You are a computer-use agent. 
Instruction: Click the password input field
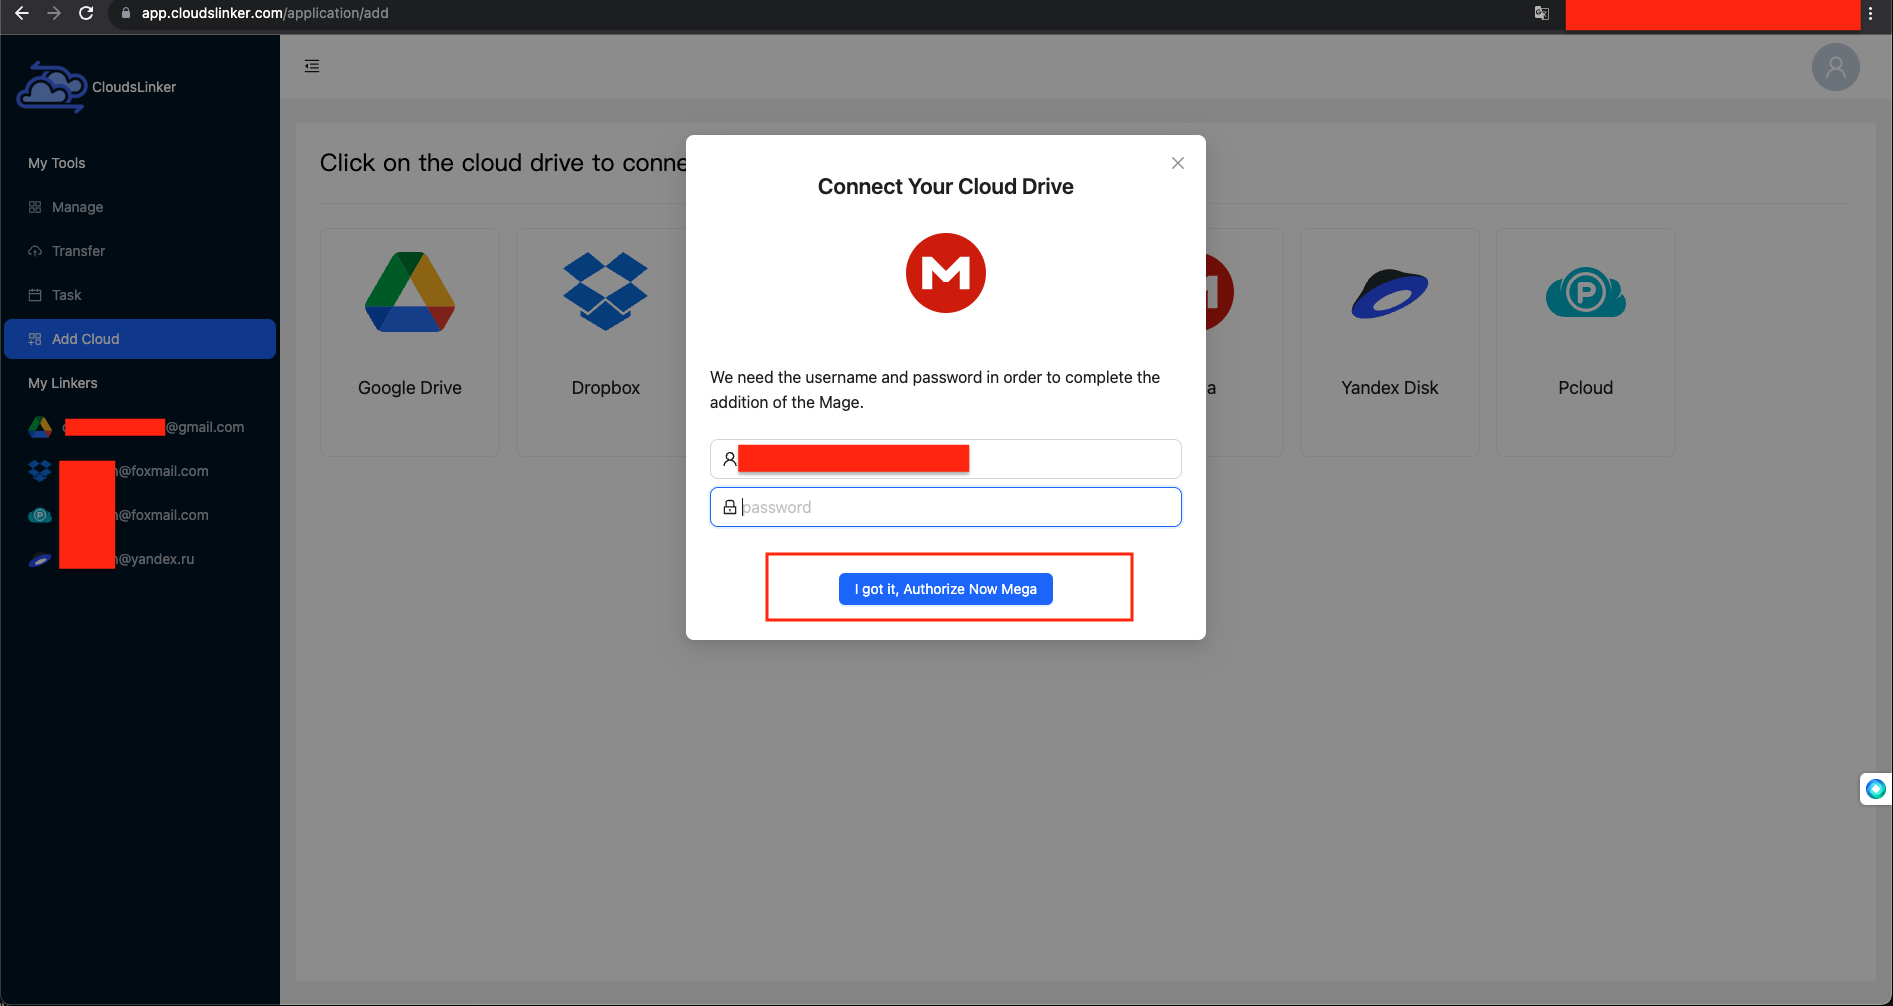pos(946,507)
